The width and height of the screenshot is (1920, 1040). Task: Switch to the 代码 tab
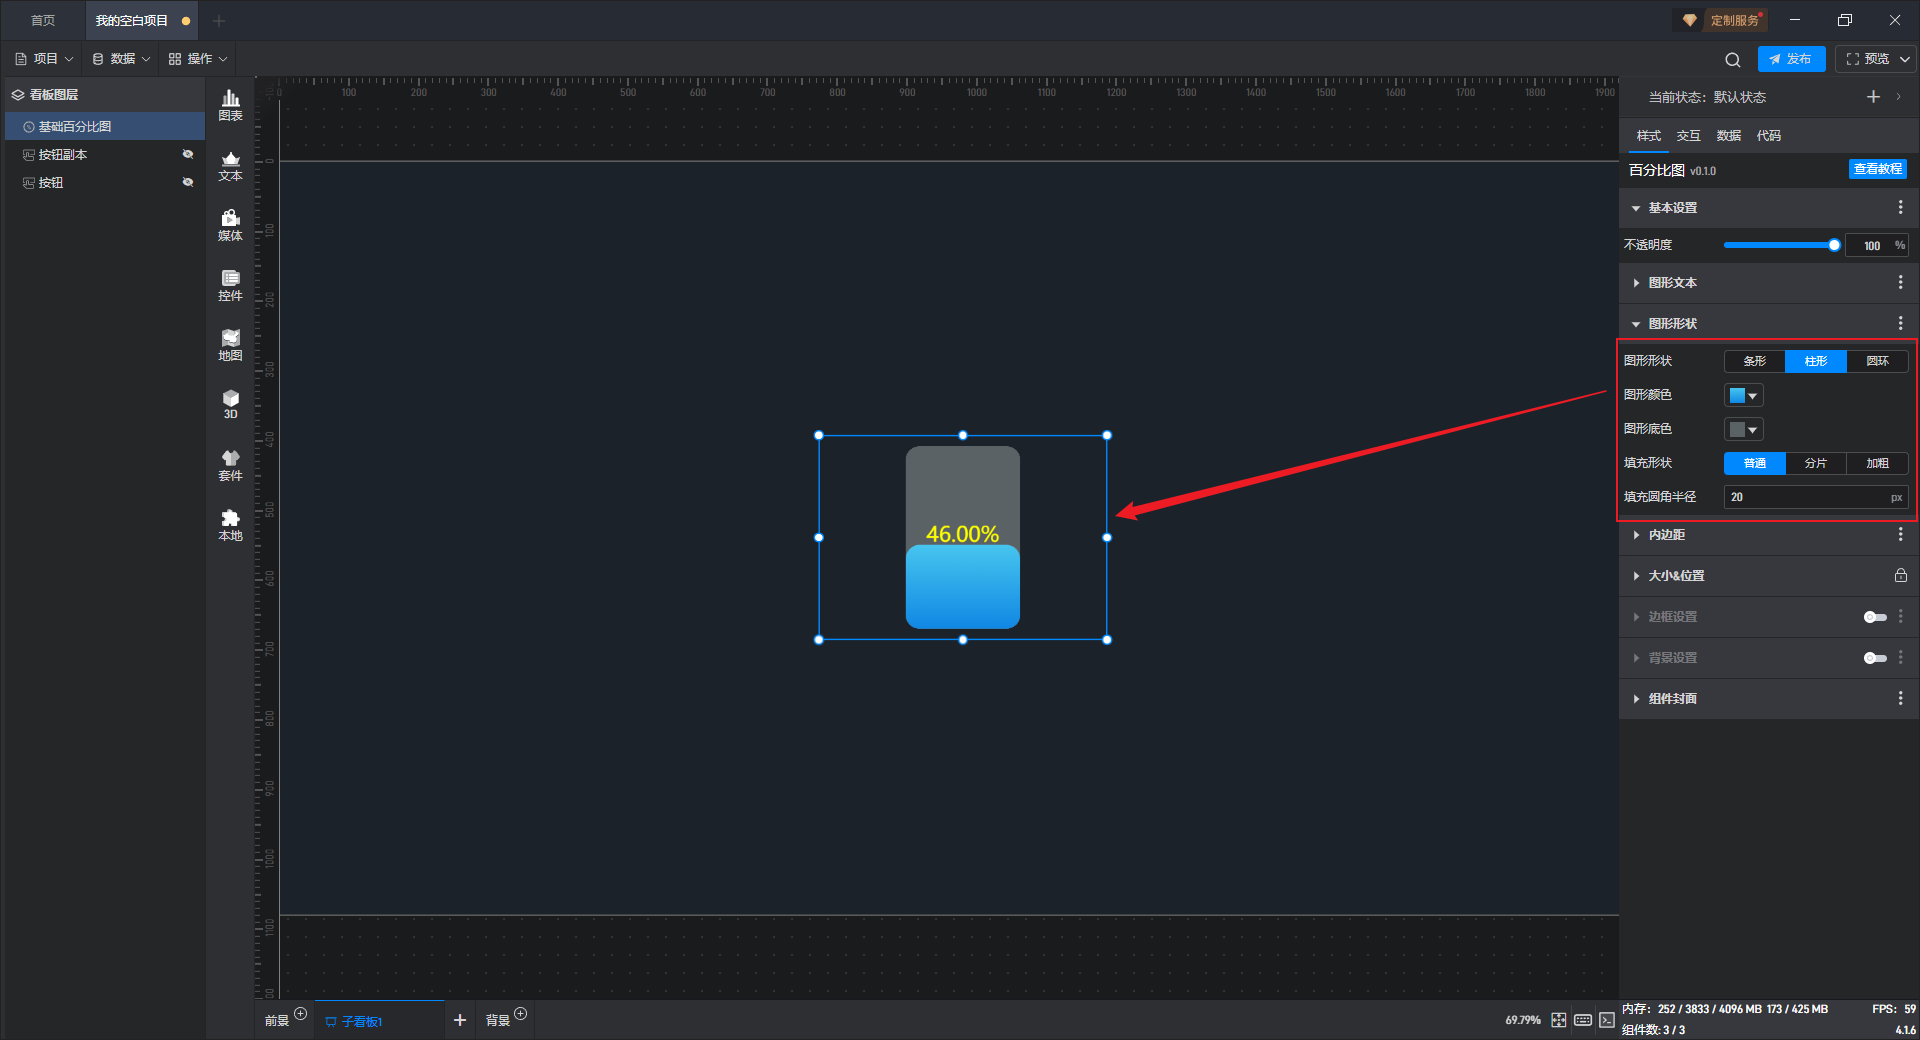1769,136
